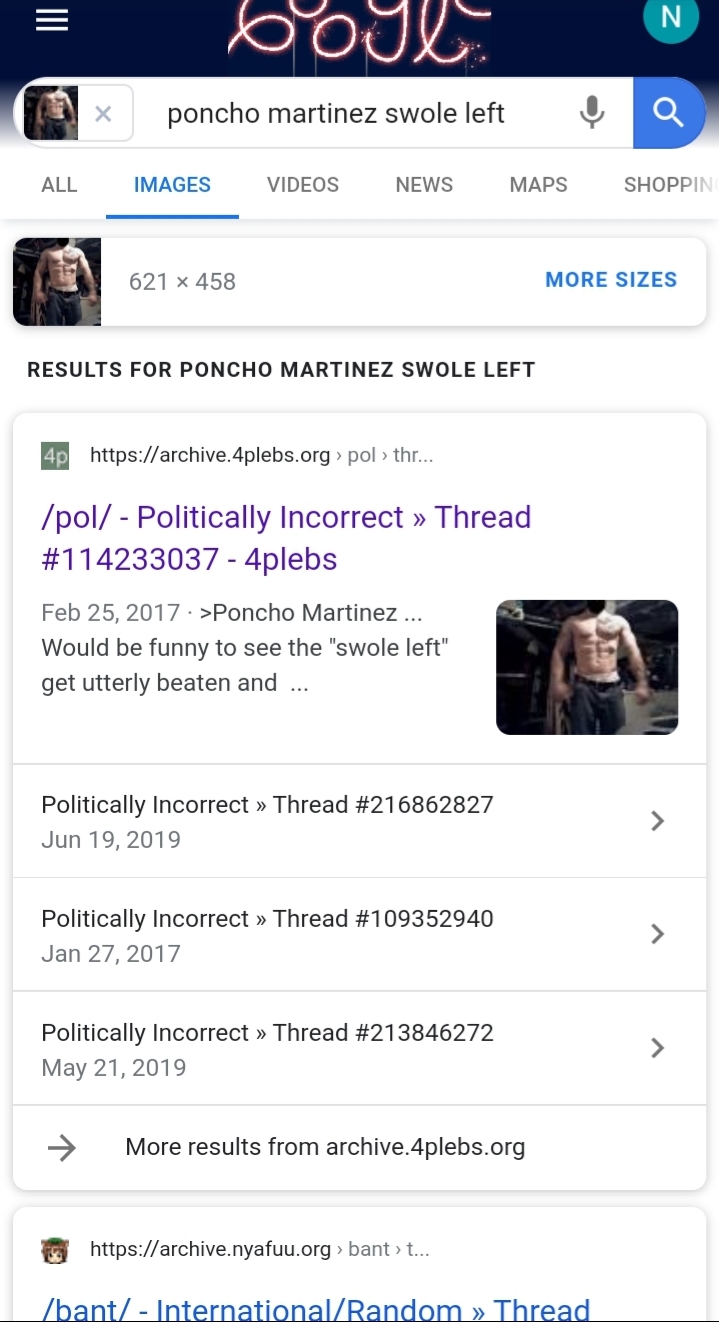Open the 4plebs result image thumbnail
This screenshot has width=719, height=1322.
(x=587, y=667)
